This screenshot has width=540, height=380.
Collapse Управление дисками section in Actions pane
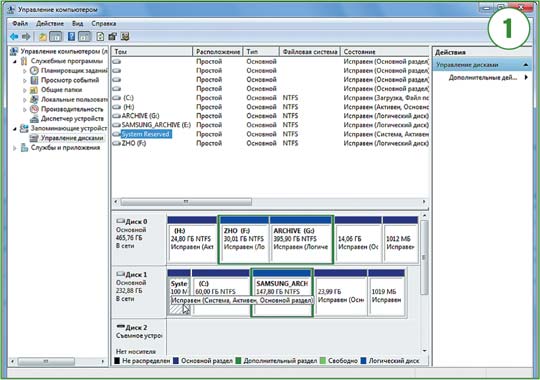pos(526,65)
